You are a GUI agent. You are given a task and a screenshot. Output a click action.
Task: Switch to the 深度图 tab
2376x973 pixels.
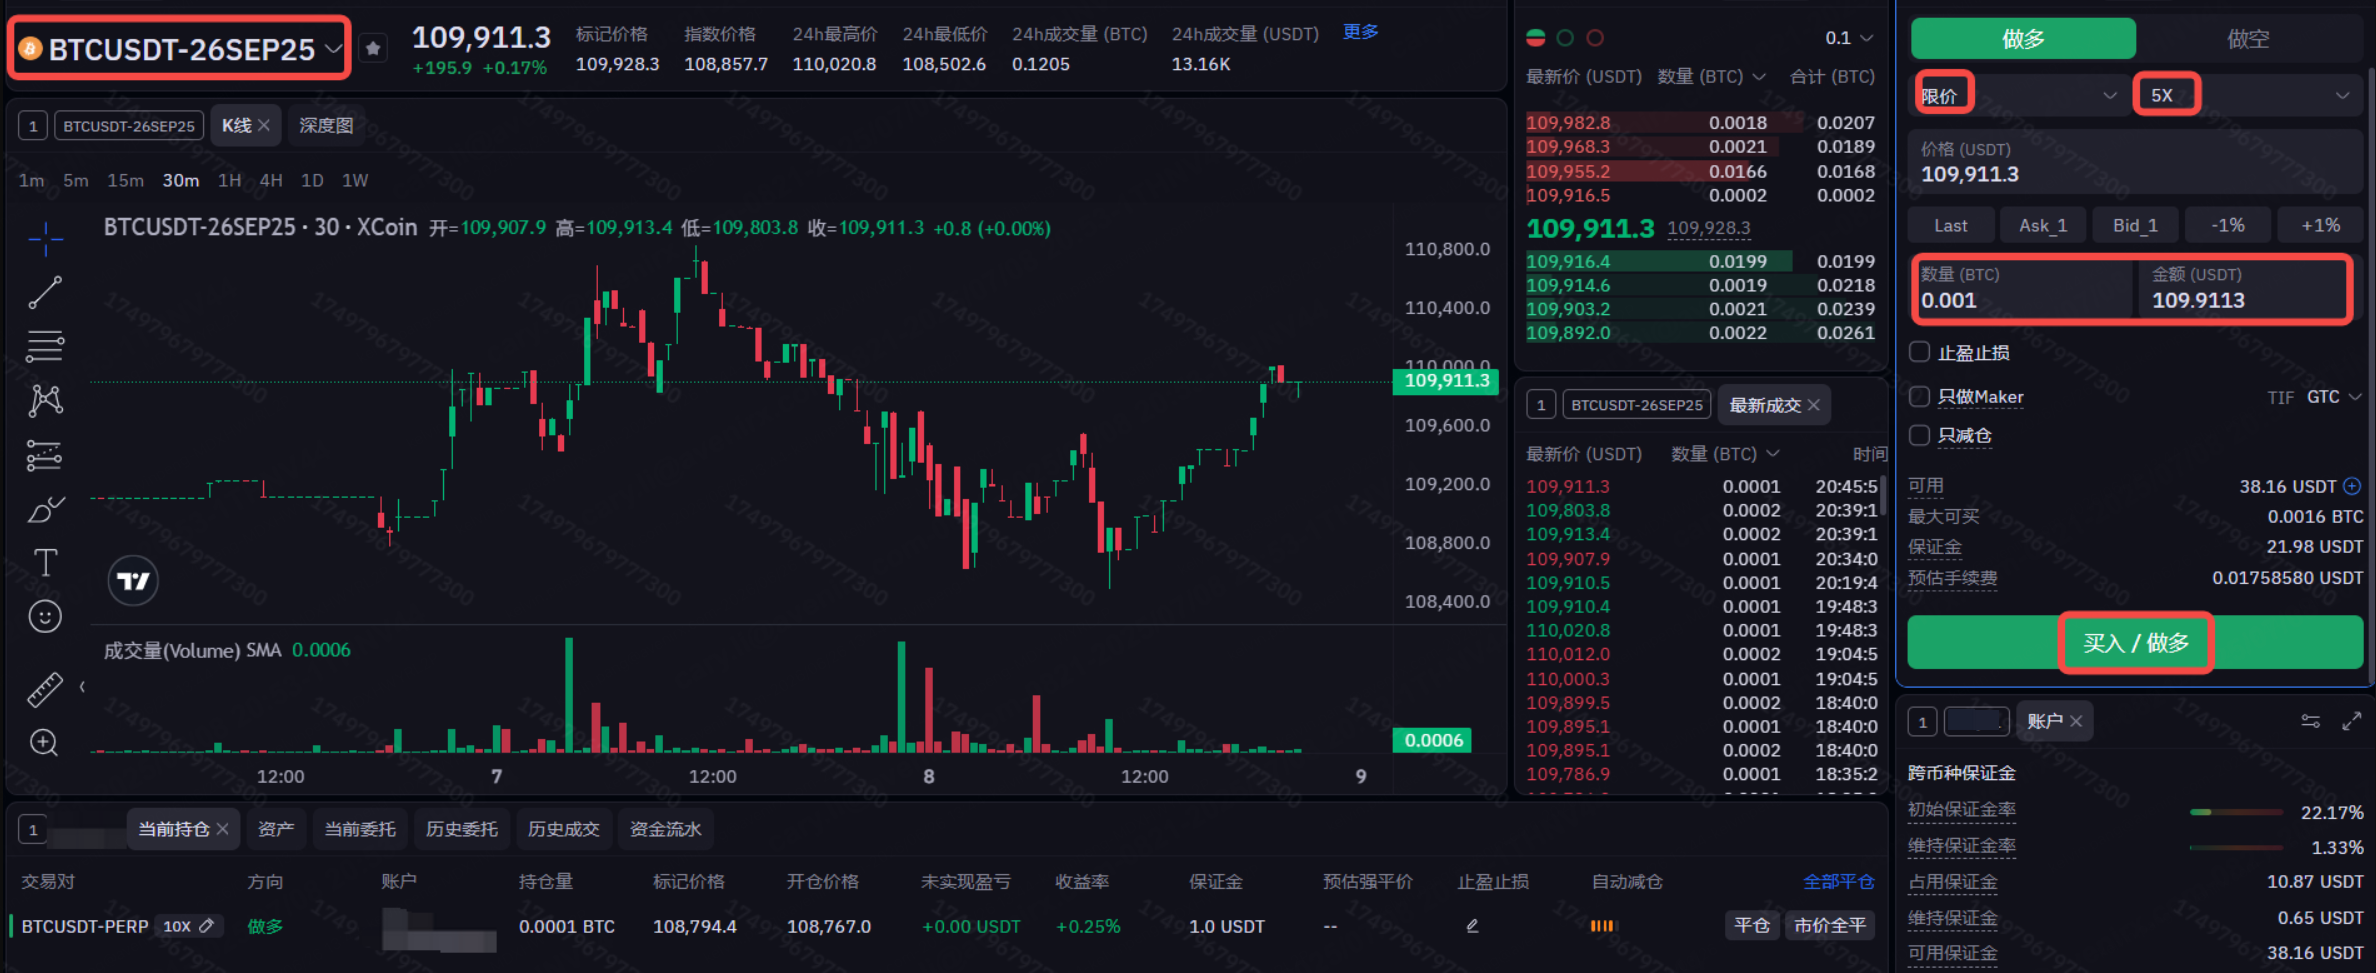tap(326, 126)
